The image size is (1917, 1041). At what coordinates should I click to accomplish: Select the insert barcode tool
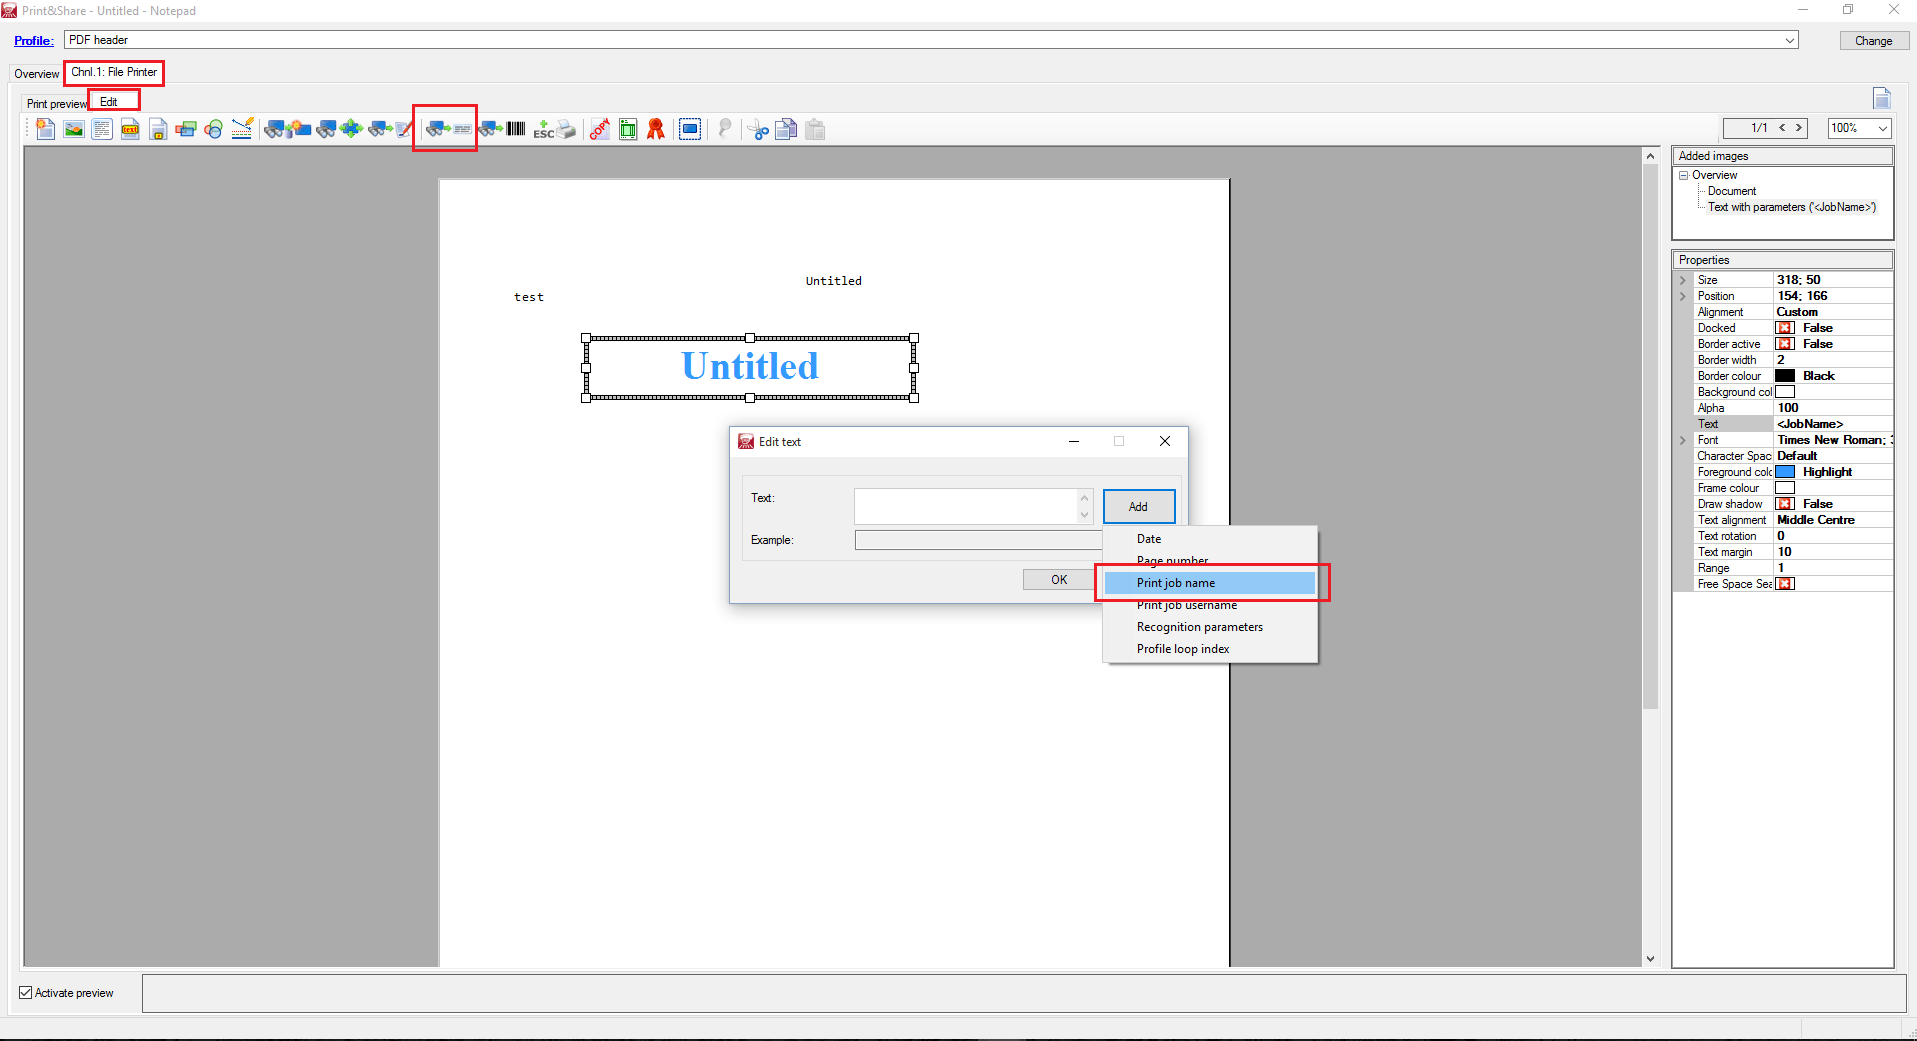click(x=515, y=128)
